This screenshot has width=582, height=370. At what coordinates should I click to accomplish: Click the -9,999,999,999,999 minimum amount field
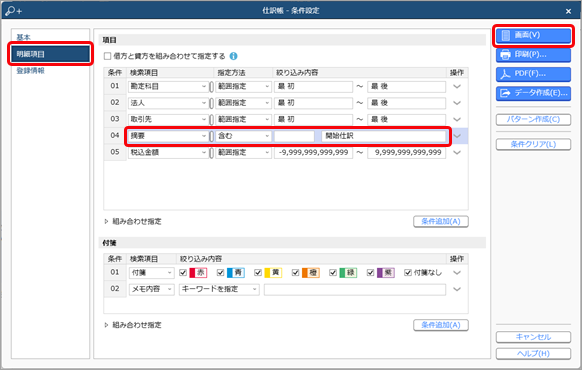coord(313,153)
